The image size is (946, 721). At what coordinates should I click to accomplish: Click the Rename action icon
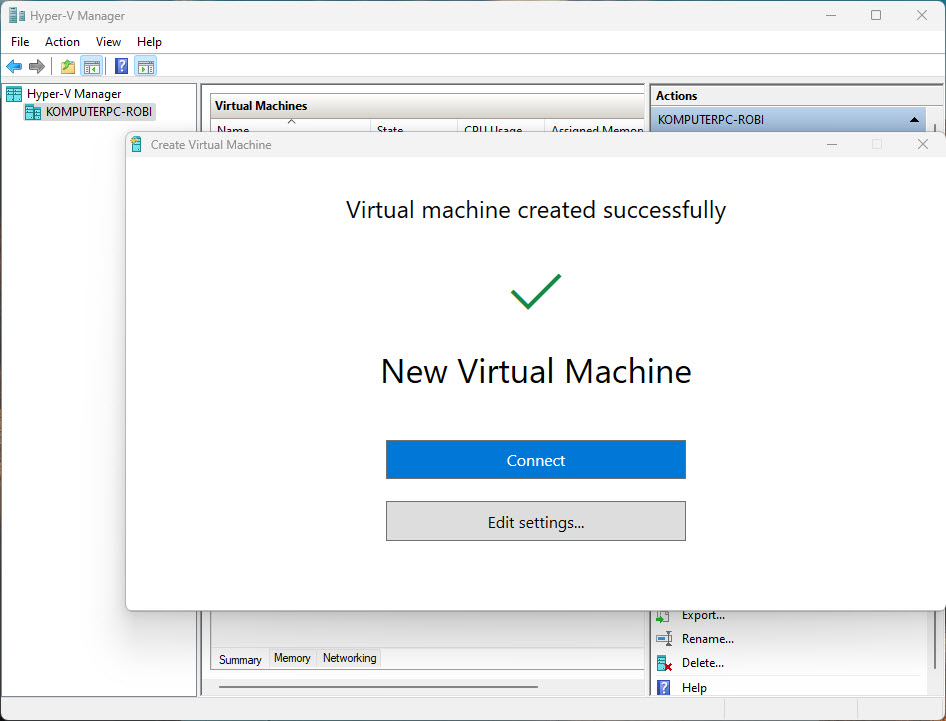[665, 639]
